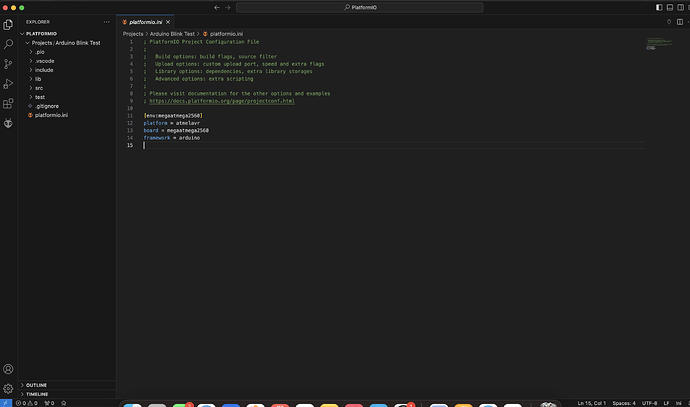Click Ln 15, Col 1 cursor position
The width and height of the screenshot is (690, 407).
pos(591,403)
